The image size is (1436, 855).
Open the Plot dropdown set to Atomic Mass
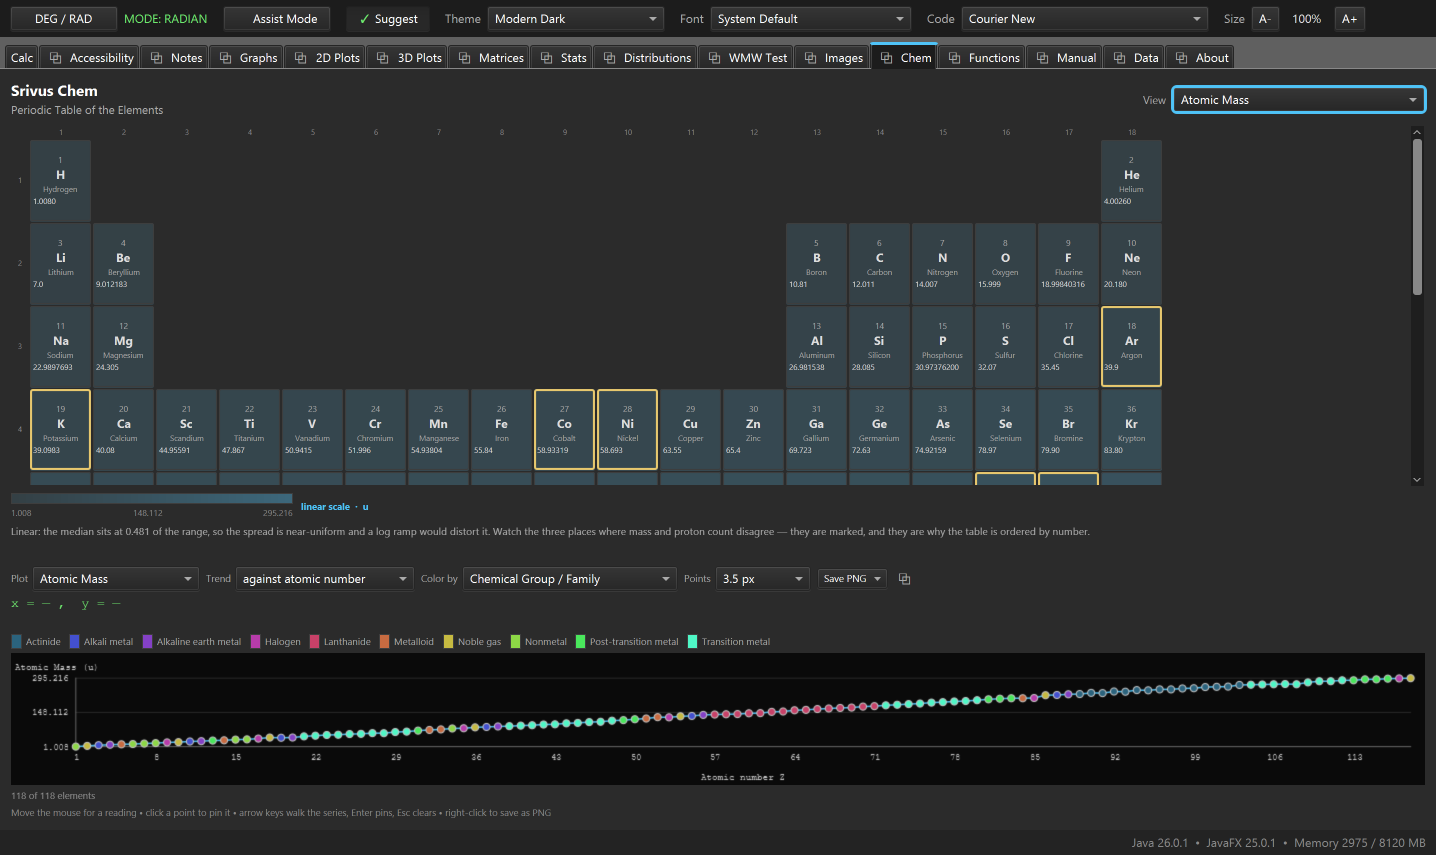point(116,579)
